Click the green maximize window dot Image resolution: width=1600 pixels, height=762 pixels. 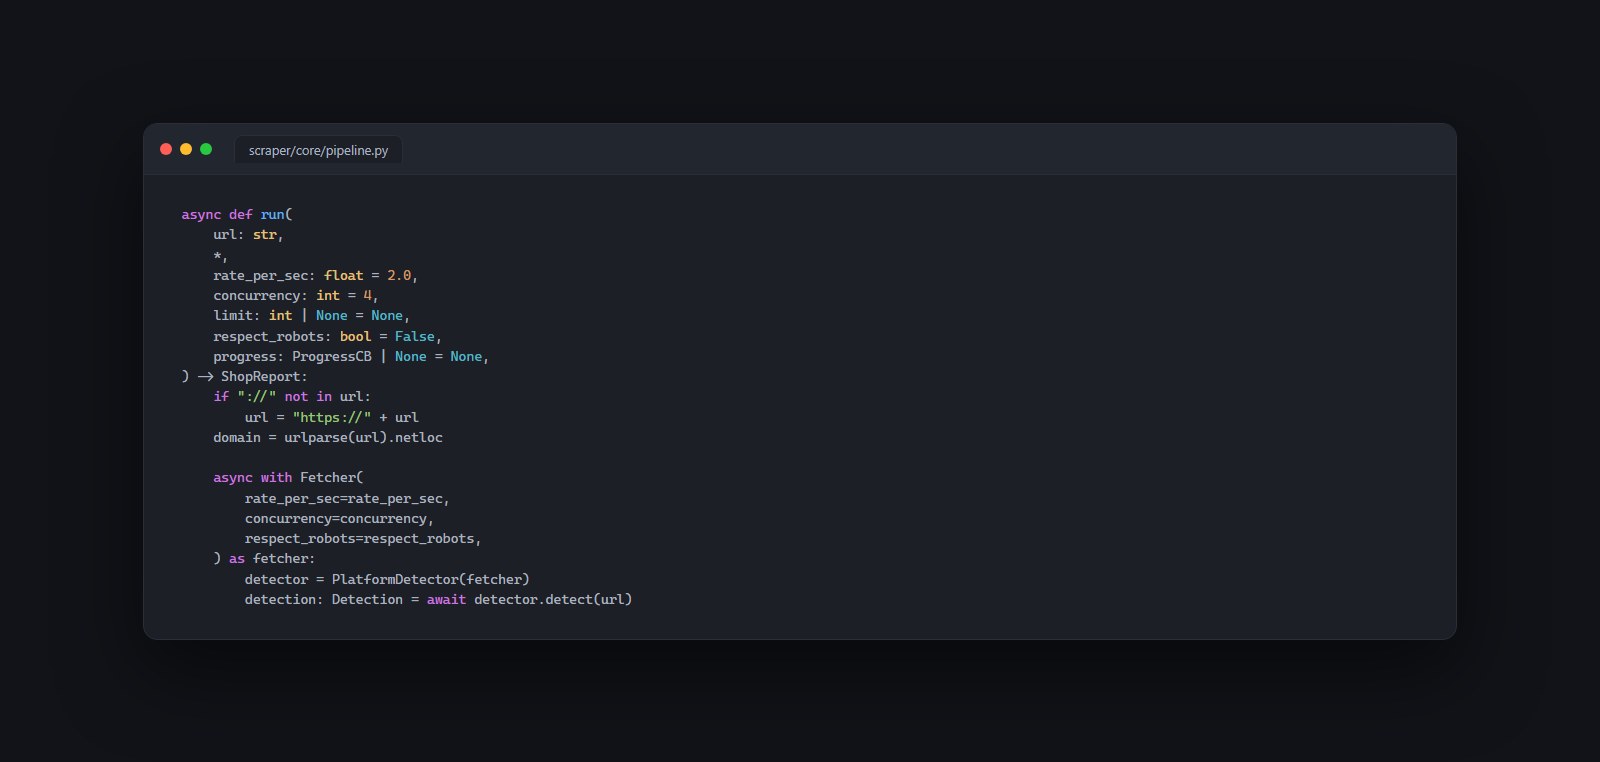pos(206,149)
